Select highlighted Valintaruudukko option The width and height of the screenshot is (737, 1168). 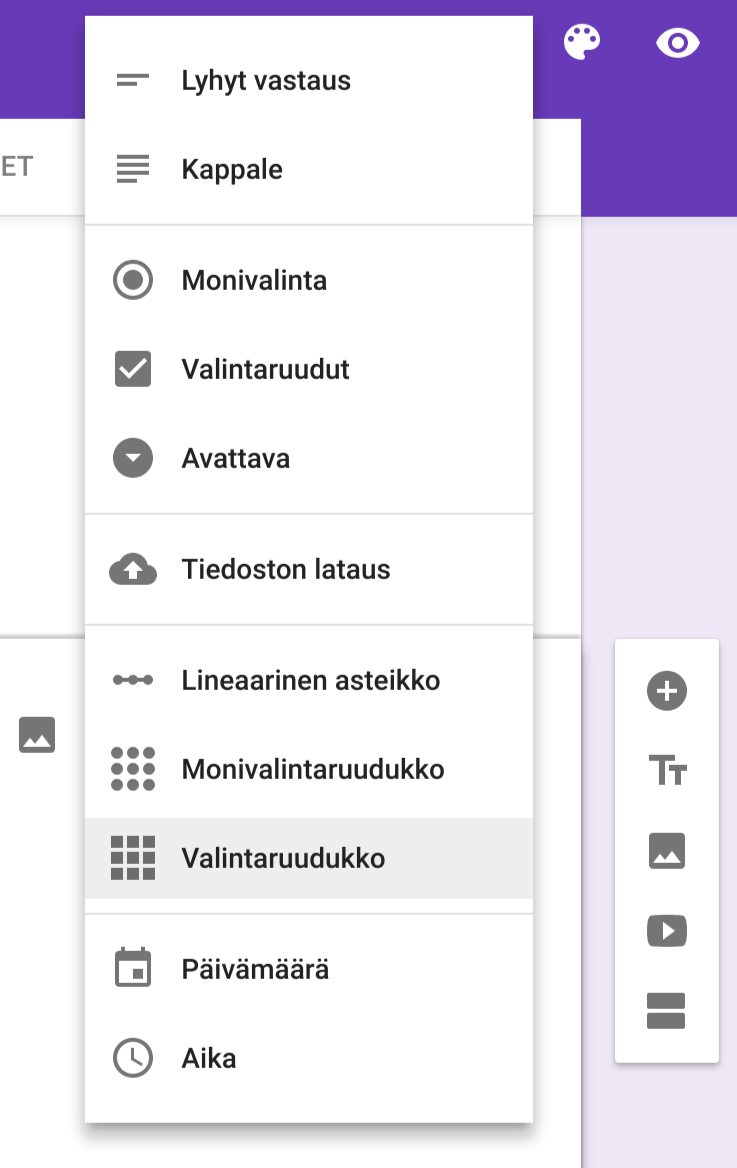[309, 858]
